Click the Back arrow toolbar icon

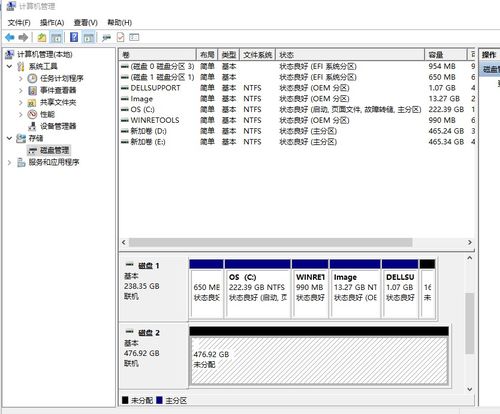click(10, 37)
